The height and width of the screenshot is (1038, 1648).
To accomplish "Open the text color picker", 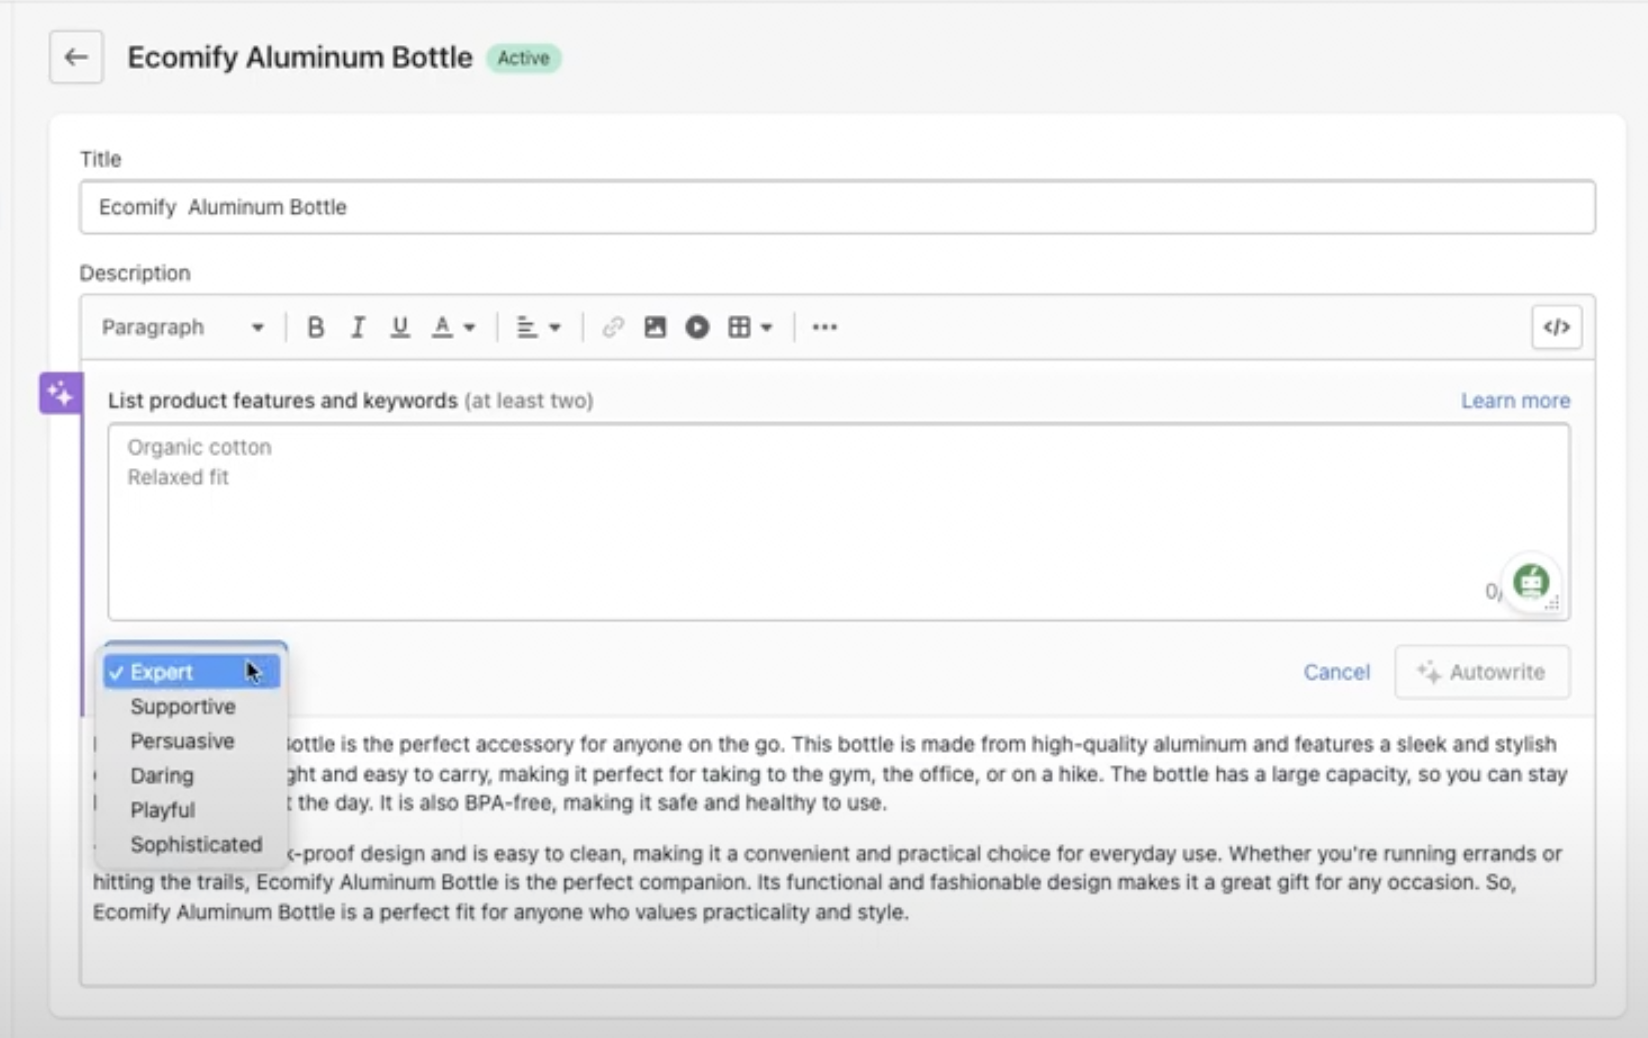I will [x=453, y=327].
